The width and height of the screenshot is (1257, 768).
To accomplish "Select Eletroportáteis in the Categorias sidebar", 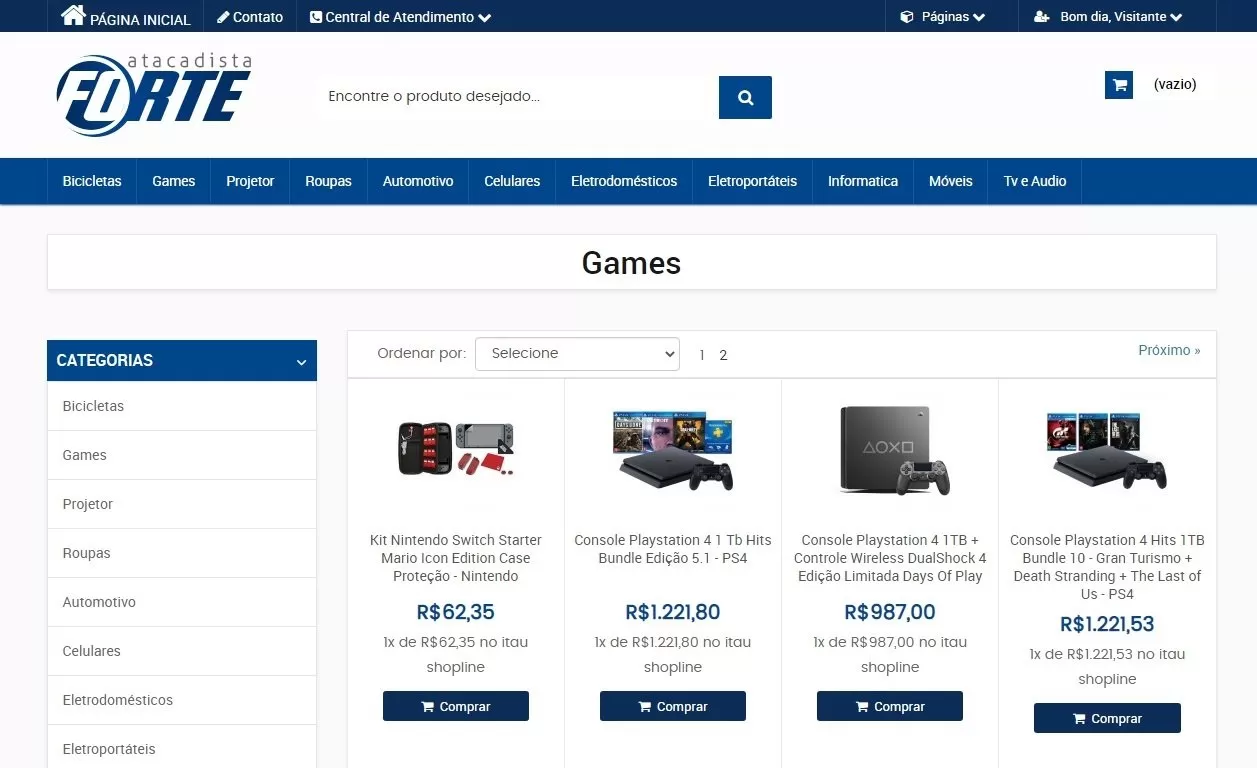I will coord(182,748).
